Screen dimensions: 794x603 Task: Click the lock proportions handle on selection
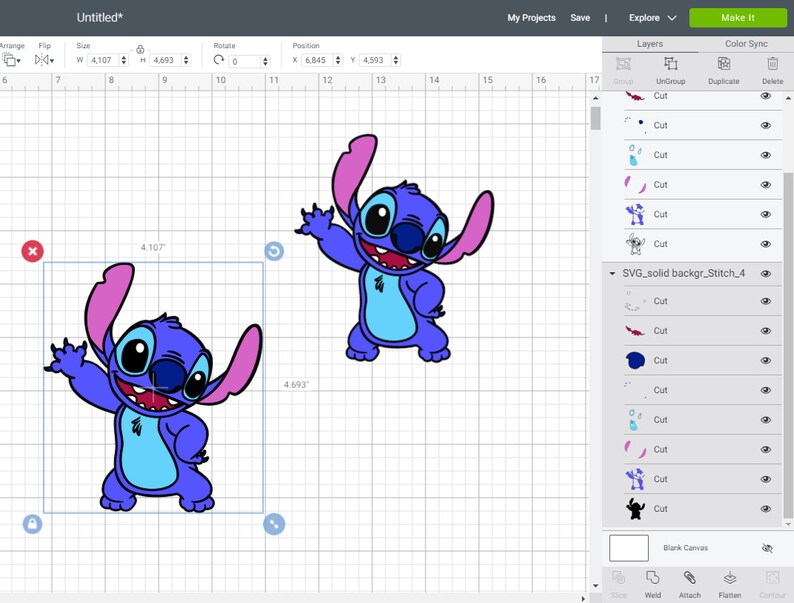point(32,524)
